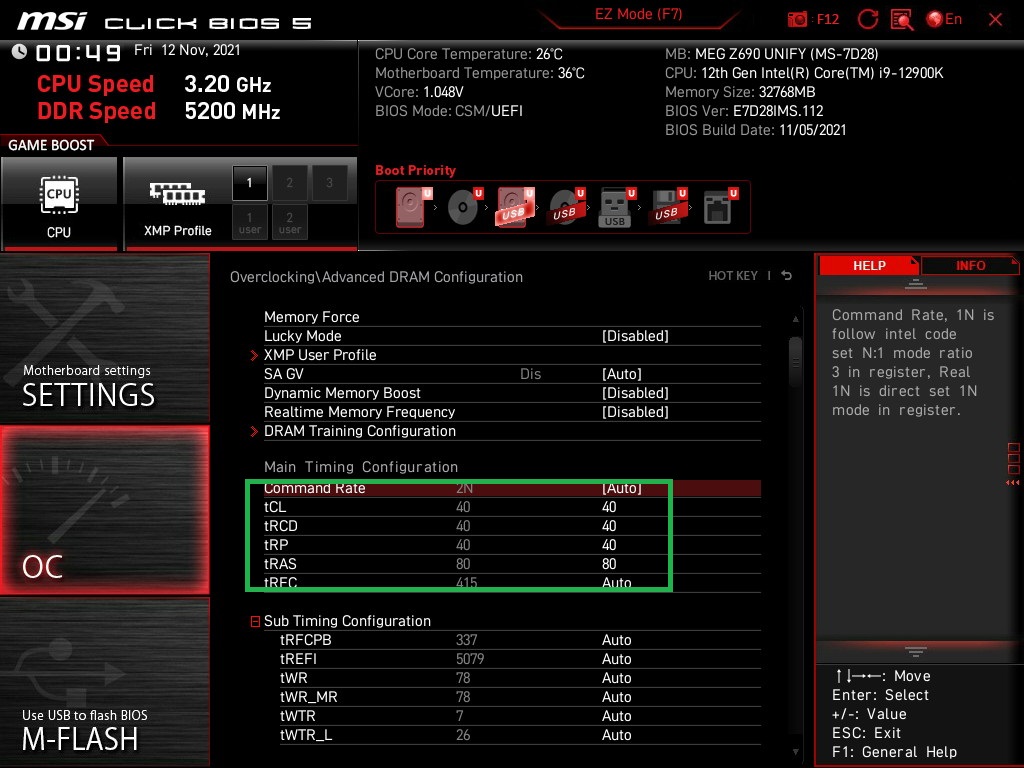Toggle CPU Game Boost button
The width and height of the screenshot is (1024, 768).
pos(59,204)
